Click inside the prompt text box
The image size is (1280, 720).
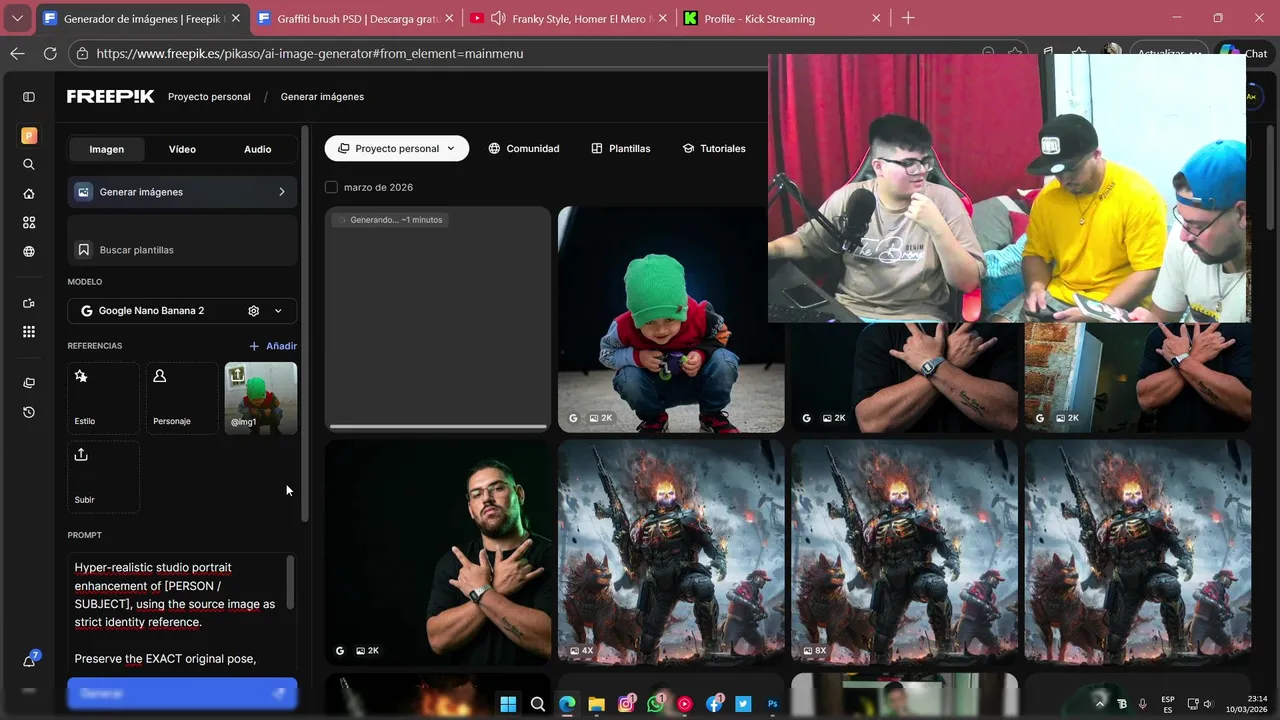click(x=178, y=612)
